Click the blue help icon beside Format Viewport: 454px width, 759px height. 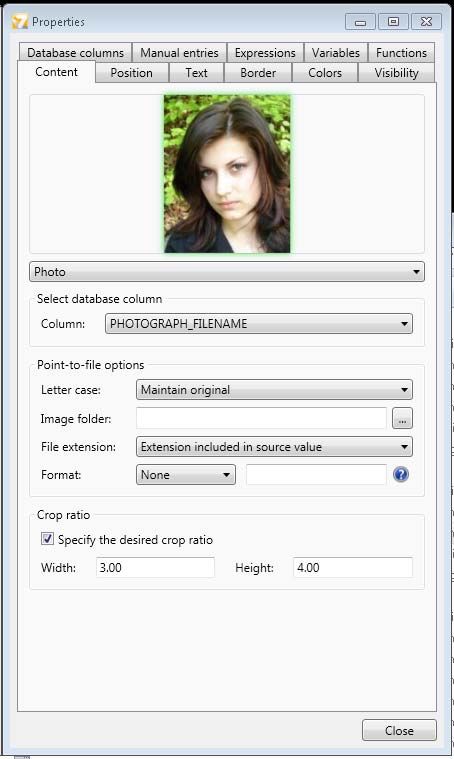(x=401, y=474)
